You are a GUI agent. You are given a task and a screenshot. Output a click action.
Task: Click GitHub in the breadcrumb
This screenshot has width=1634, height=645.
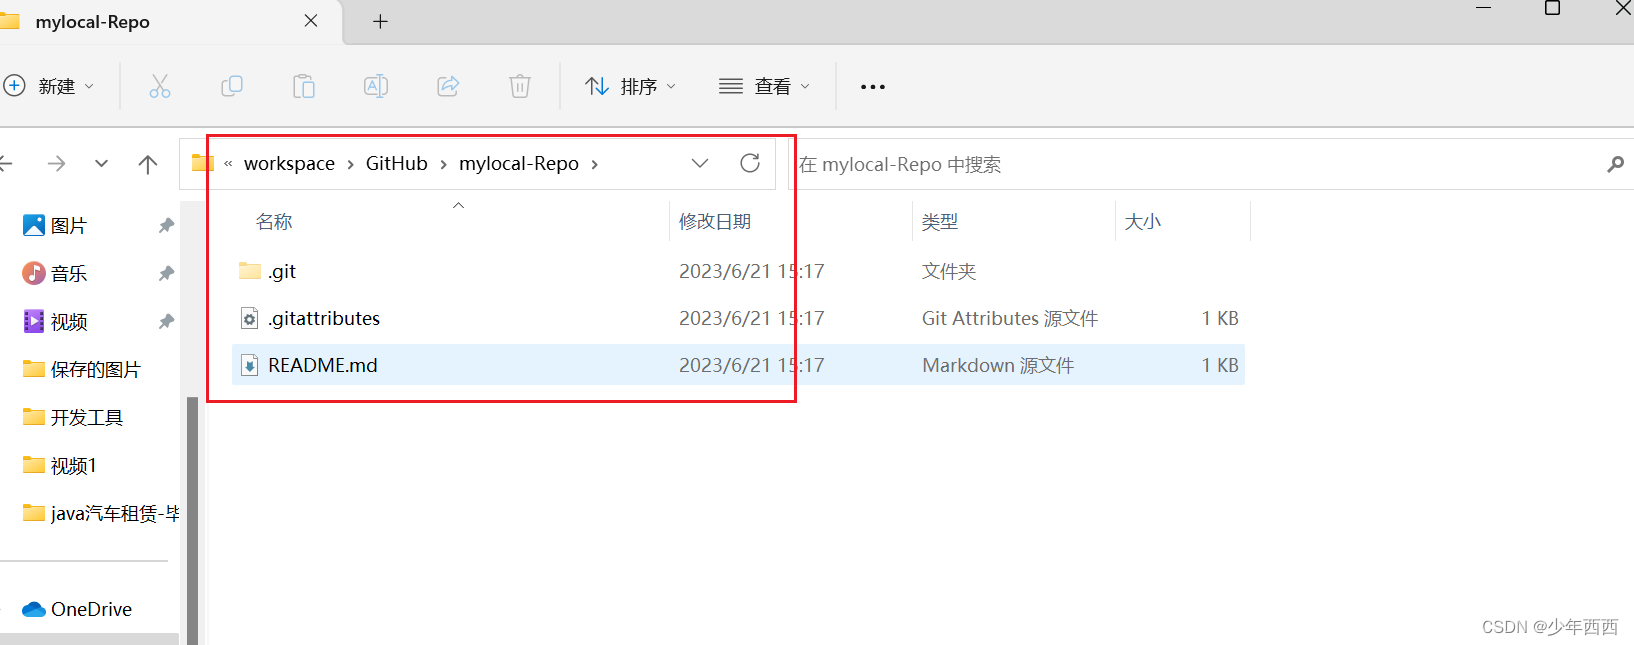pos(396,163)
